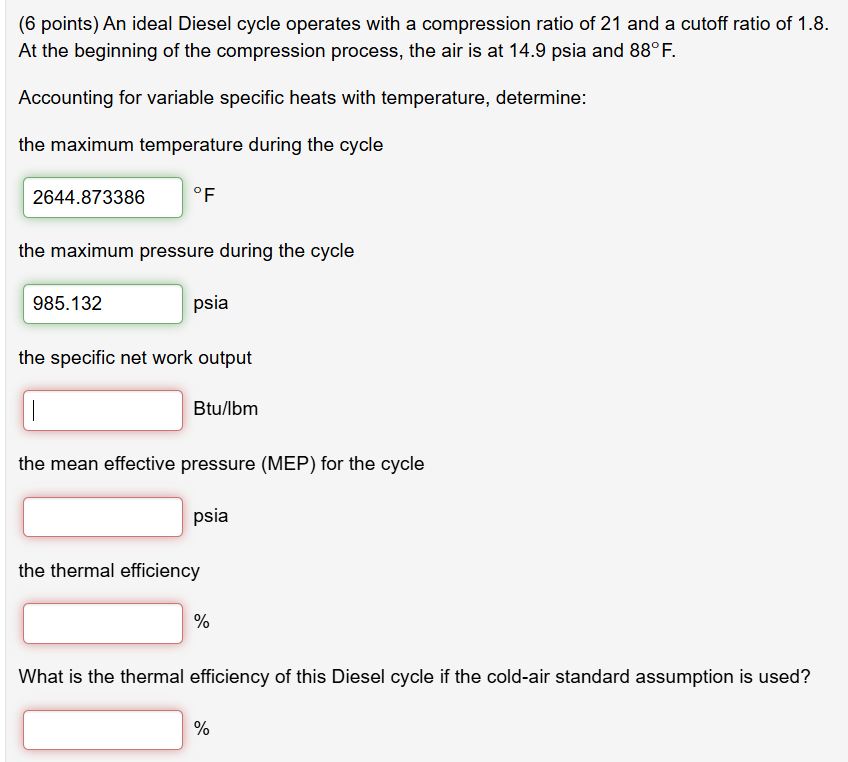Click the cold-air standard efficiency answer box
Image resolution: width=848 pixels, height=762 pixels.
(x=102, y=729)
